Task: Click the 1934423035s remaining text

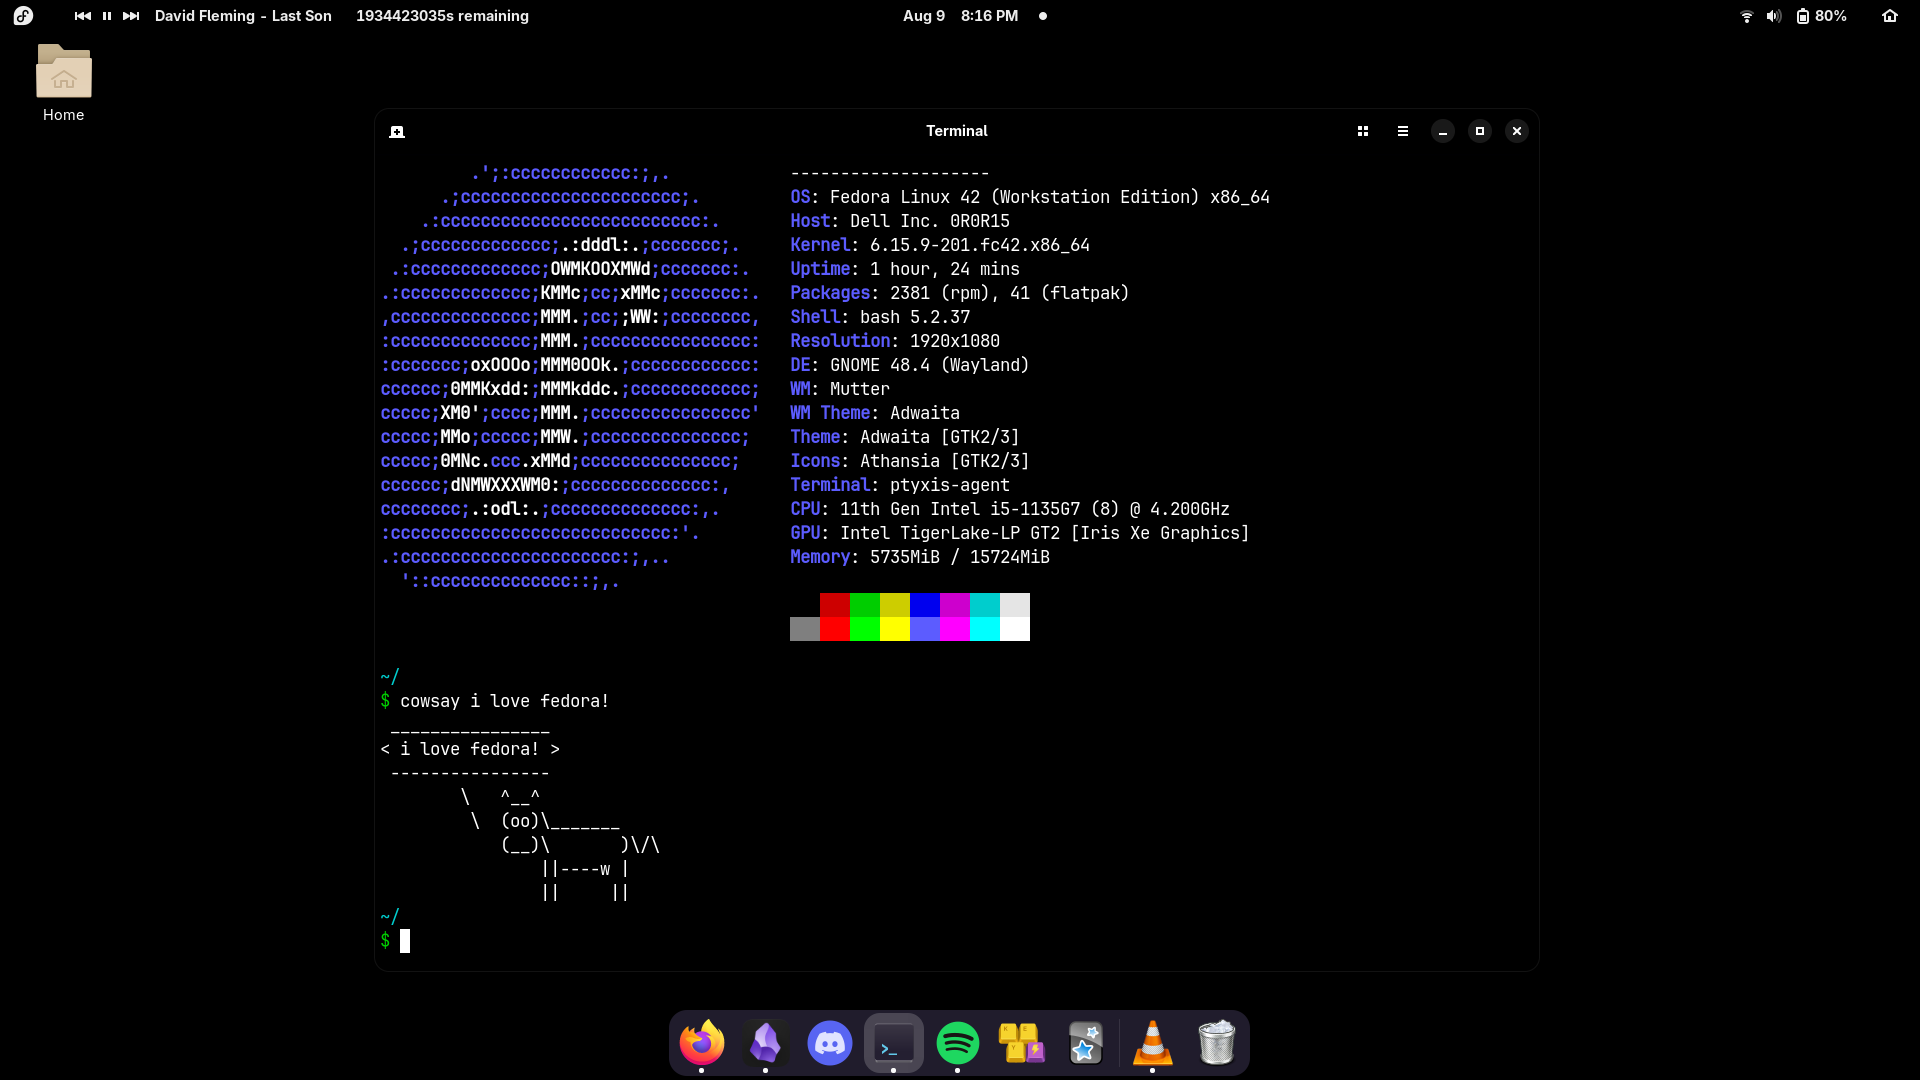Action: pos(442,16)
